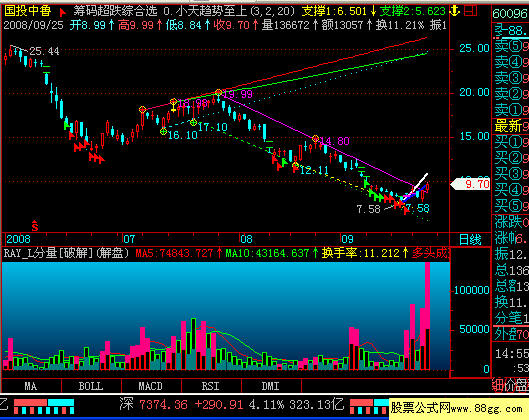Click the 2008 year label on time axis
The height and width of the screenshot is (420, 529).
click(18, 239)
